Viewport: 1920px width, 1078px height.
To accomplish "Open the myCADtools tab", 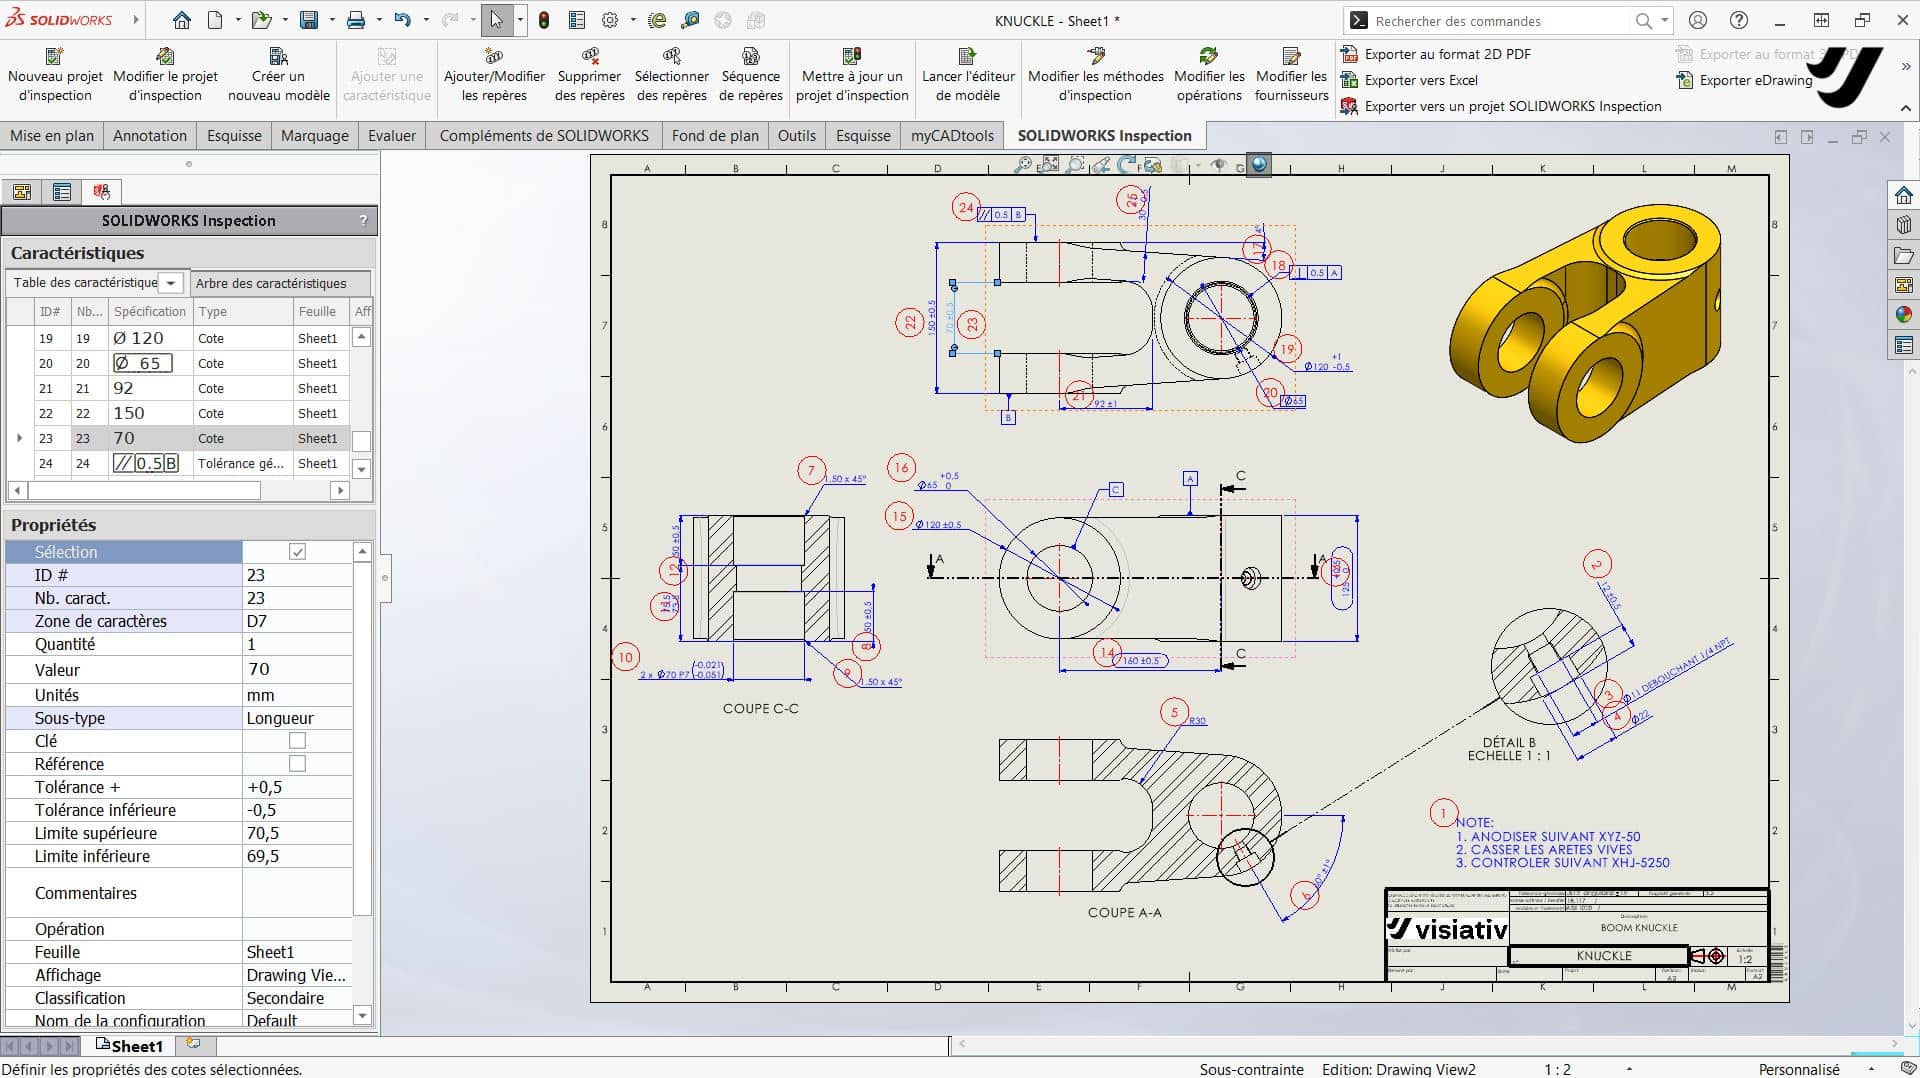I will (x=952, y=136).
